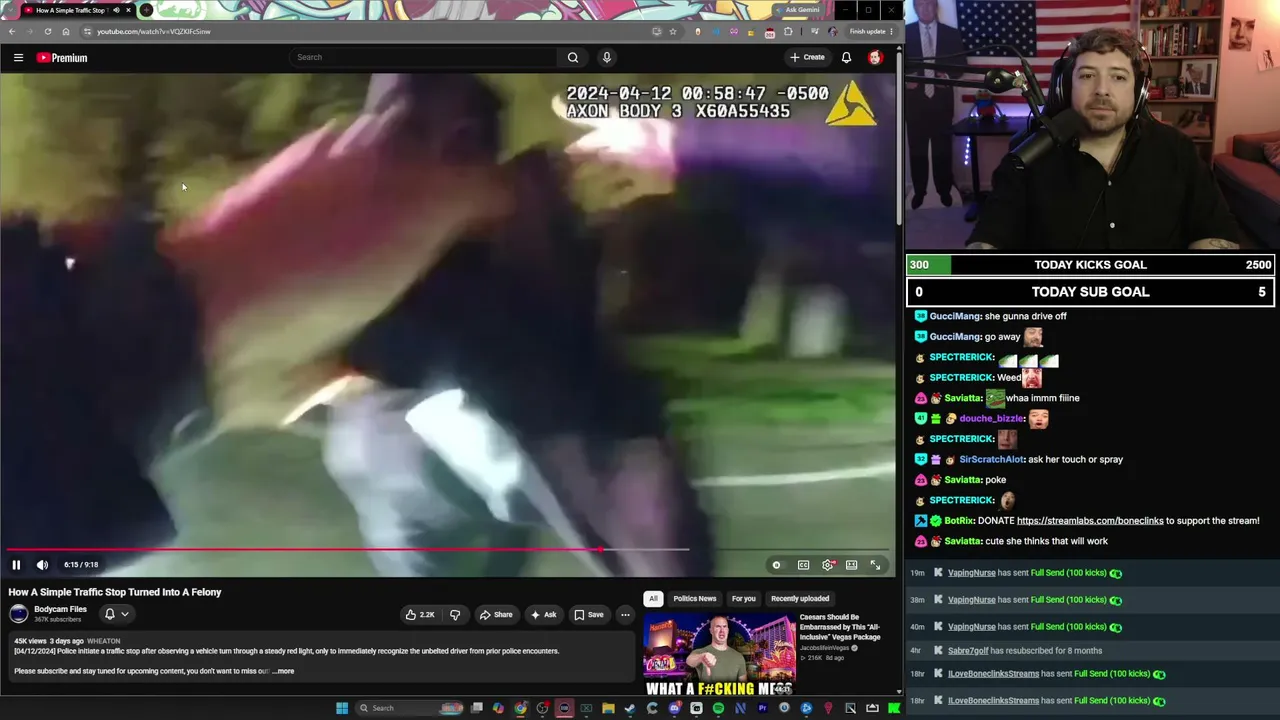Open File Explorer from the taskbar
The height and width of the screenshot is (720, 1280).
coord(608,708)
